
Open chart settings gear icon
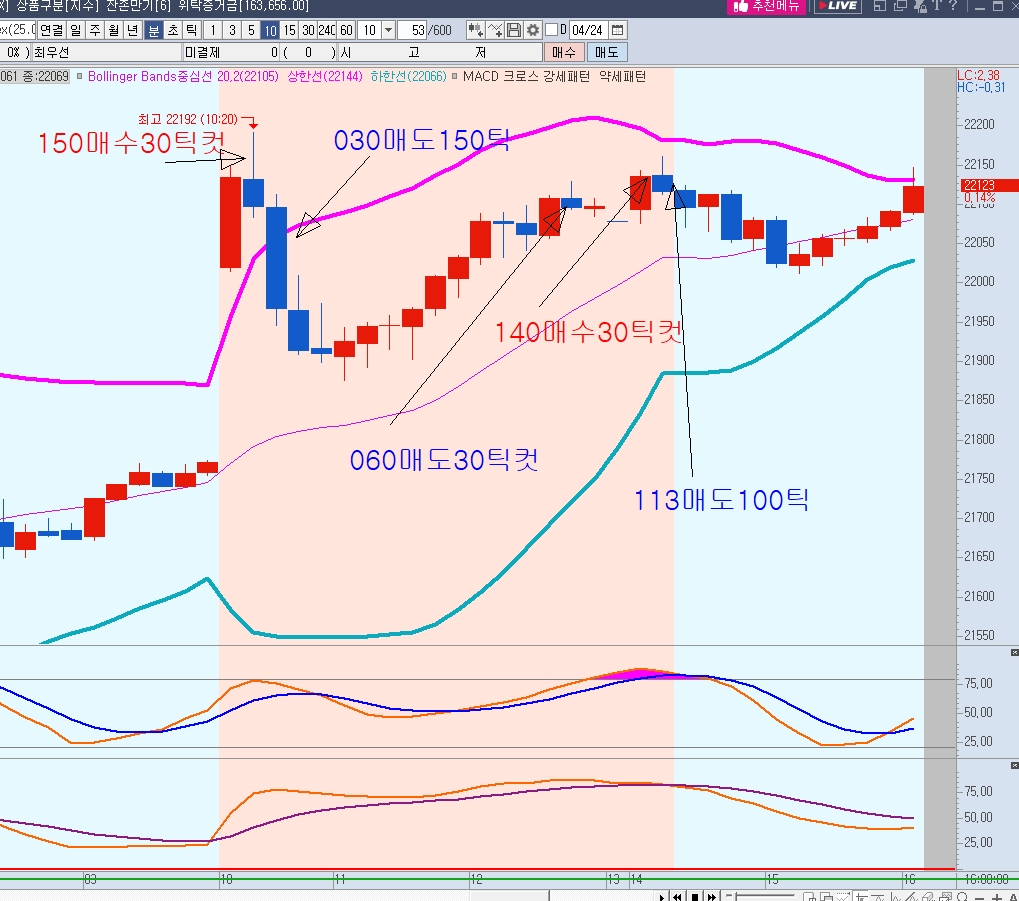[532, 30]
